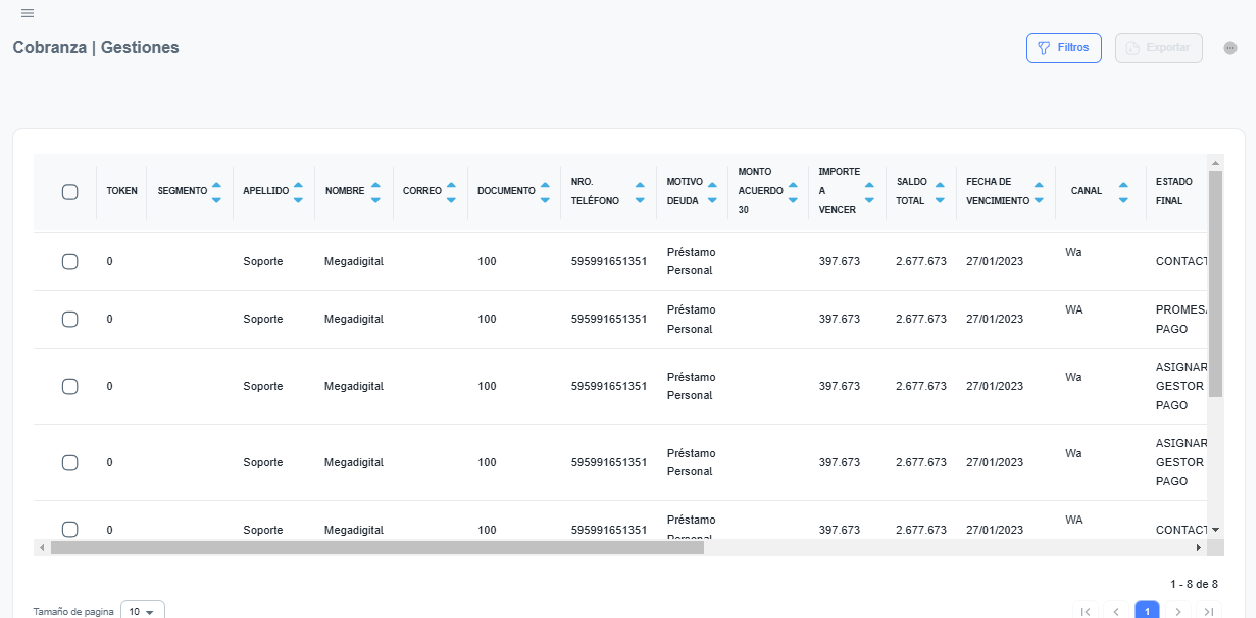Screen dimensions: 1256x618
Task: Click the horizontal table scrollbar
Action: coord(377,548)
